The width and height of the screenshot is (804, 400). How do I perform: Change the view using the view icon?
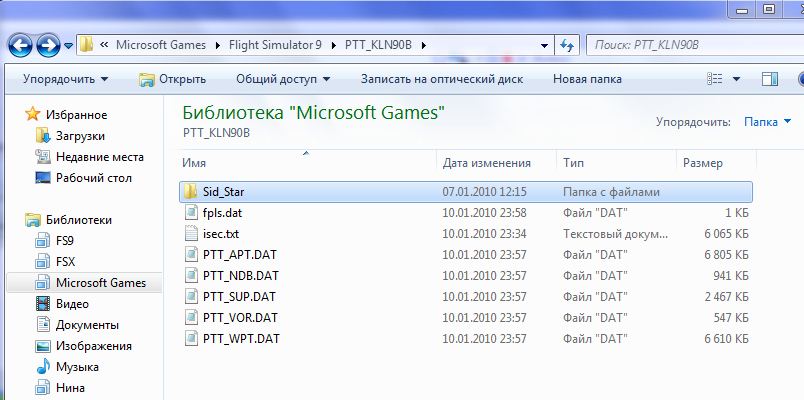(x=715, y=79)
